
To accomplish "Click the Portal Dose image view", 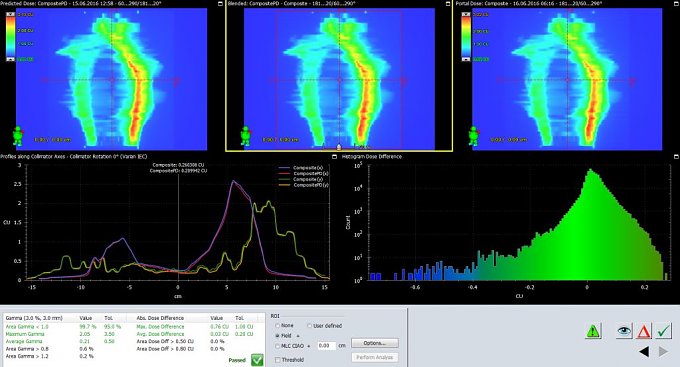I will point(567,79).
